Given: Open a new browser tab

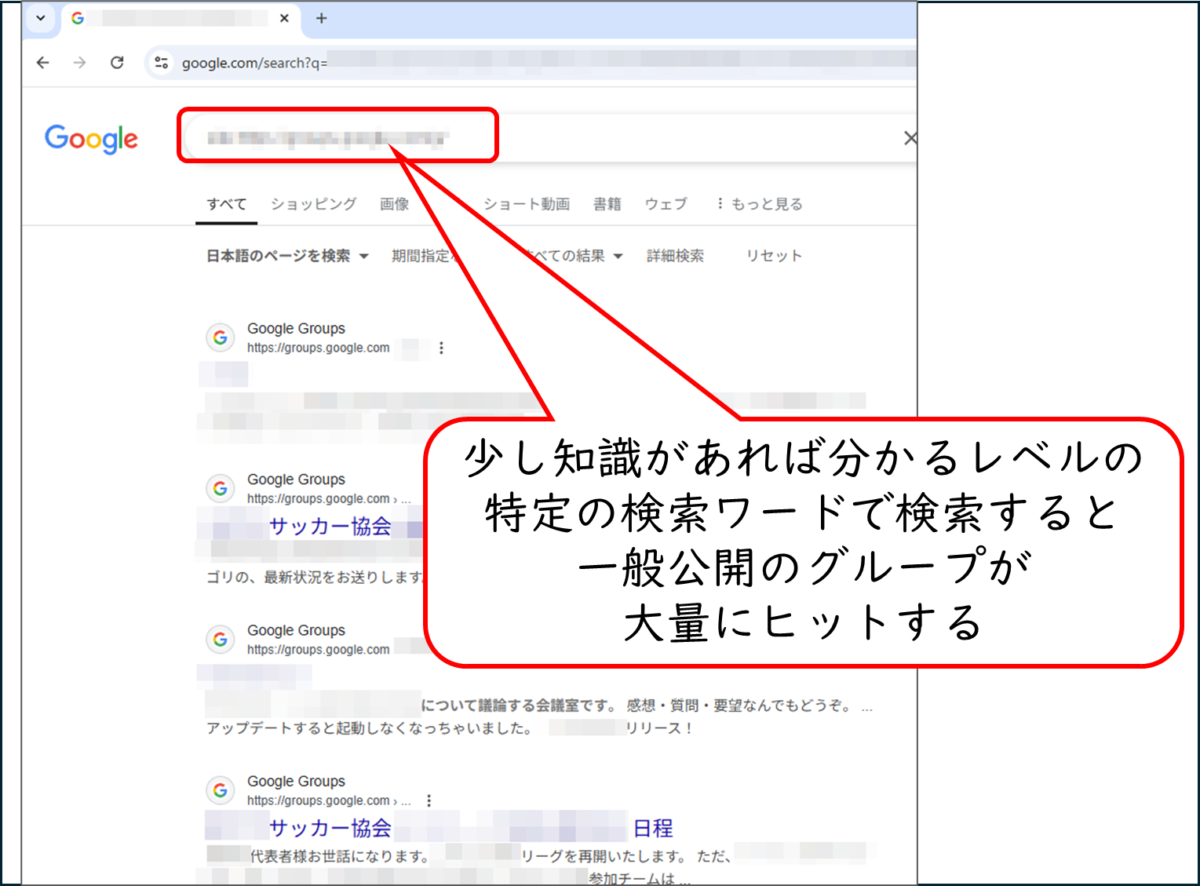Looking at the screenshot, I should click(x=321, y=19).
